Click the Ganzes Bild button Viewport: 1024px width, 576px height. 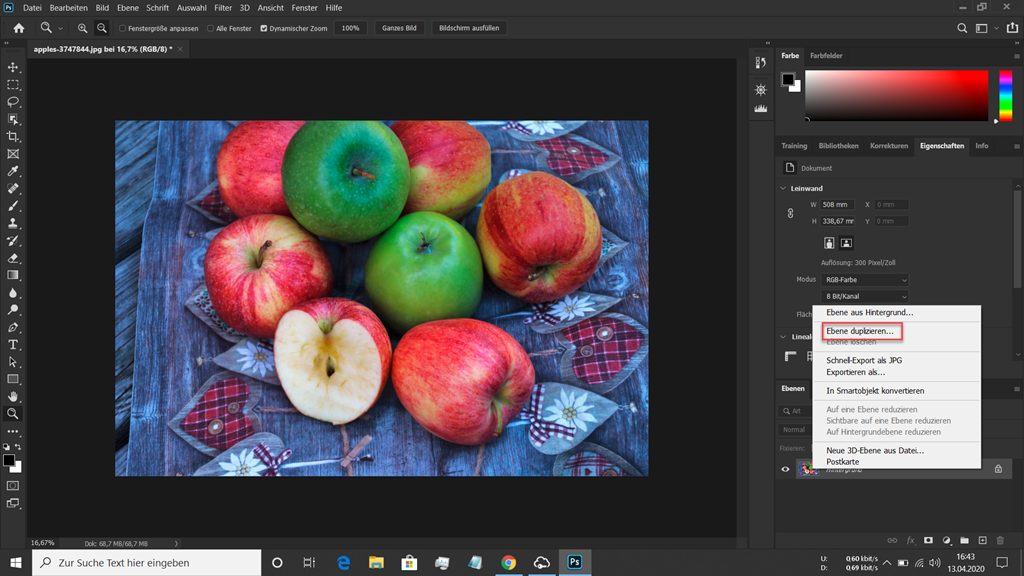(x=399, y=28)
